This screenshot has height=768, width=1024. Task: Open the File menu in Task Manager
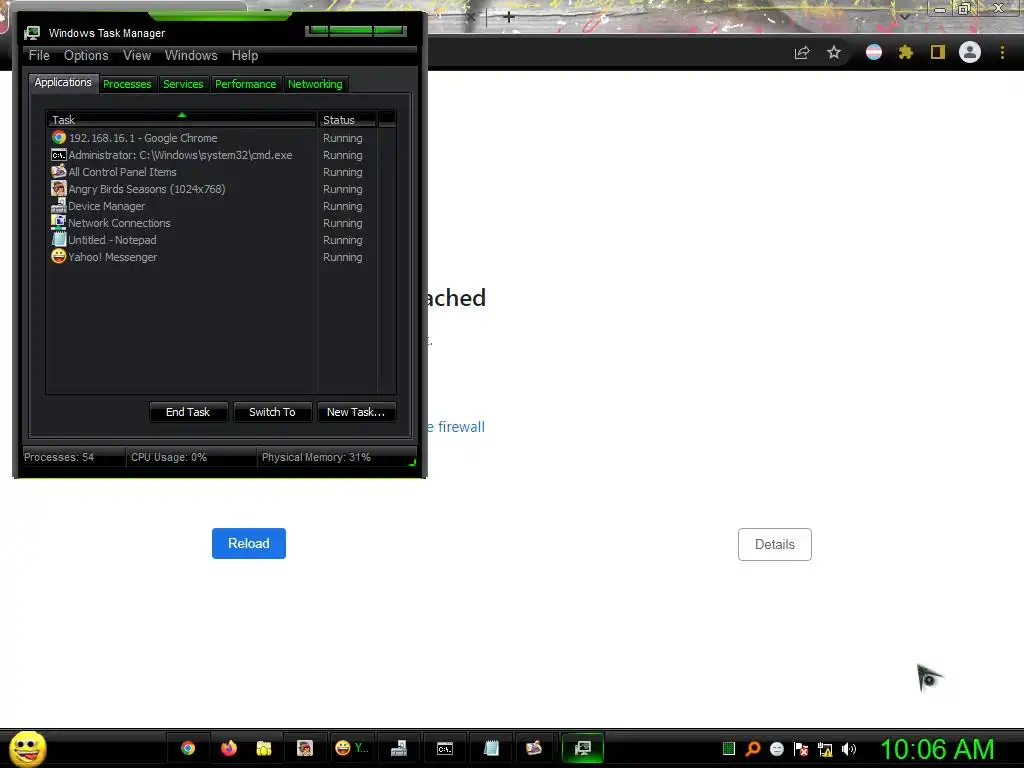coord(39,56)
